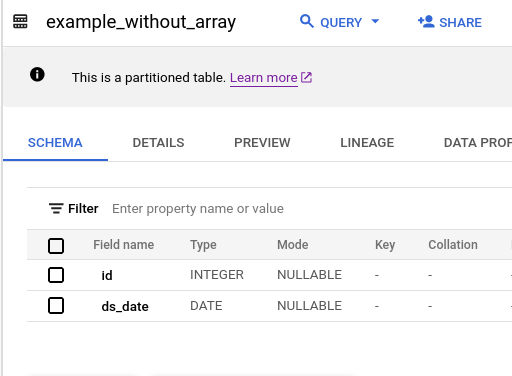The height and width of the screenshot is (376, 512).
Task: Click the info icon in partition notice
Action: pos(37,74)
